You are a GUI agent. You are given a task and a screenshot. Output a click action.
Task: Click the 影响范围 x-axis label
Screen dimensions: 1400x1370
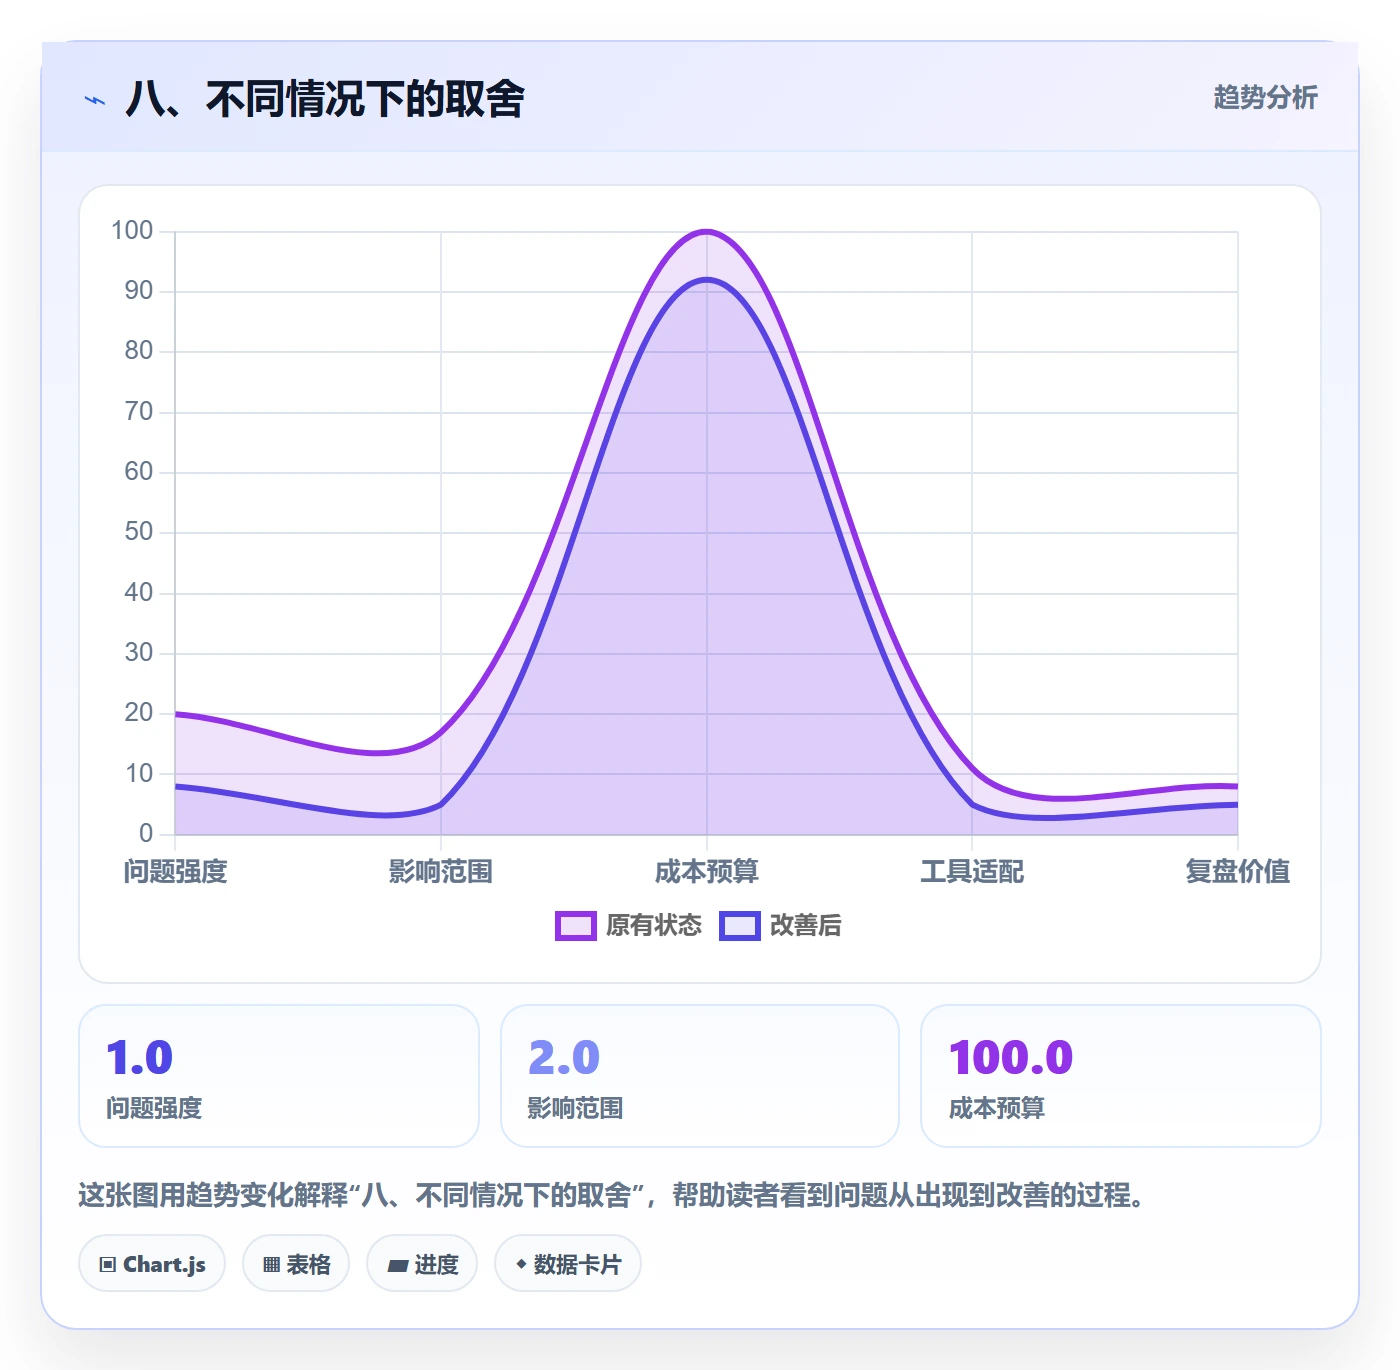coord(441,872)
